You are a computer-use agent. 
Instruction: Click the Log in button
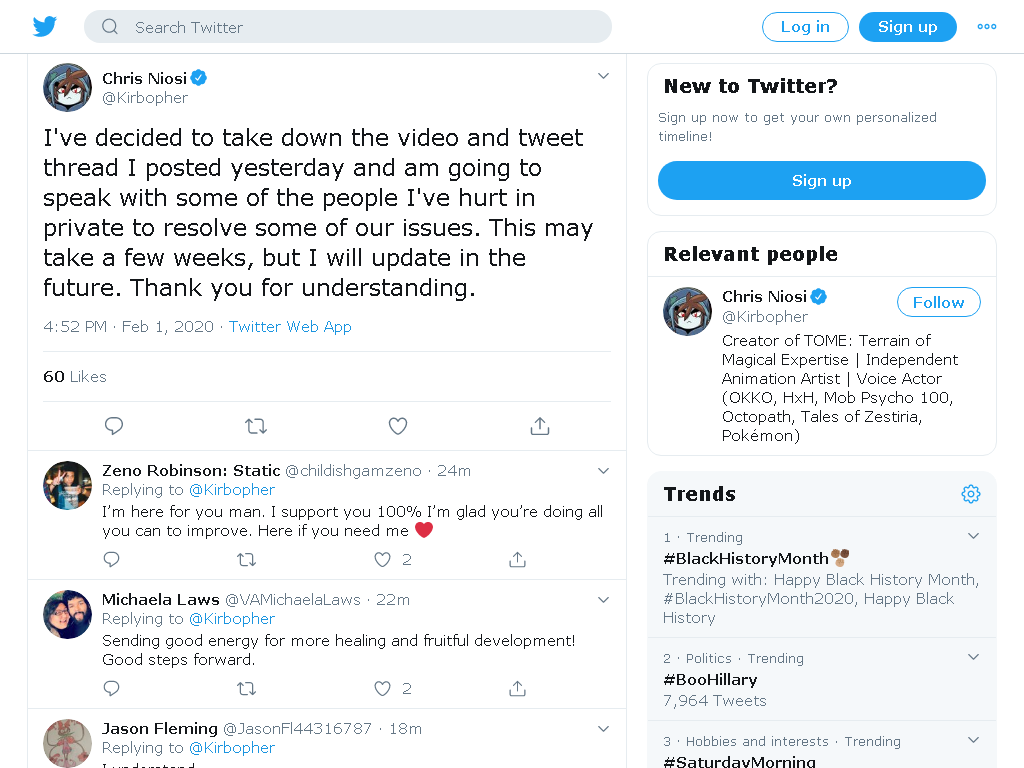805,27
